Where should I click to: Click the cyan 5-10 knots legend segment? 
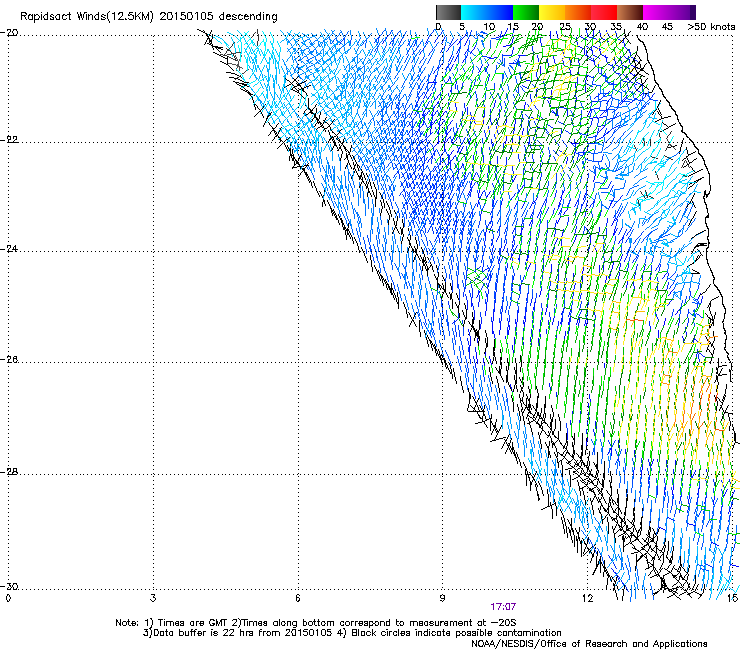474,12
